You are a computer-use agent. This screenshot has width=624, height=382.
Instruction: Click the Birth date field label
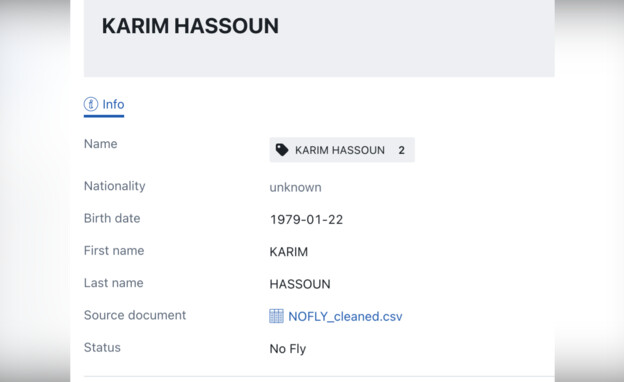tap(112, 218)
